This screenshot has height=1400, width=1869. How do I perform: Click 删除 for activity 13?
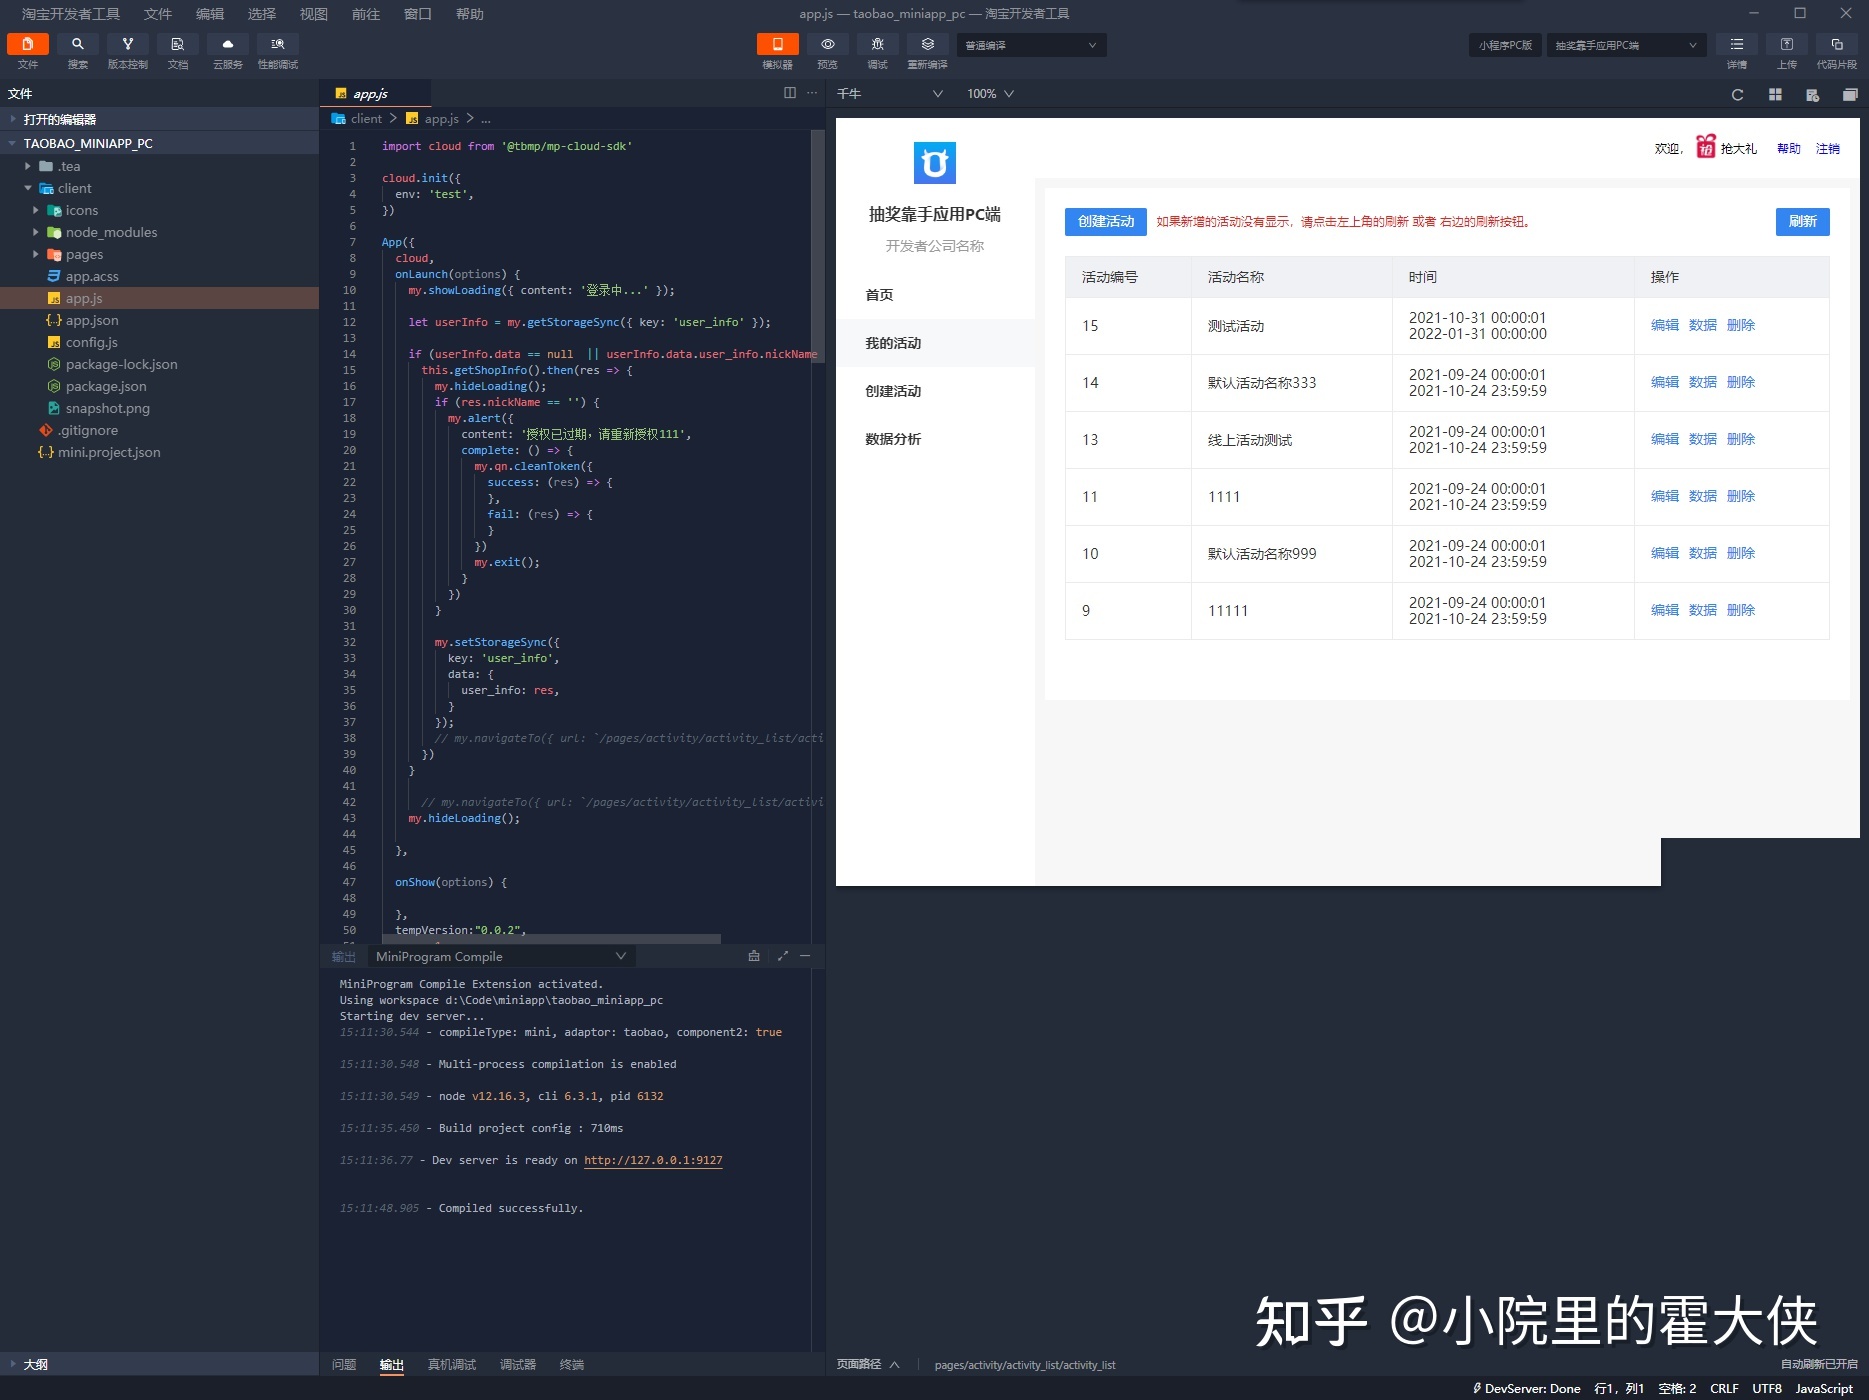[x=1740, y=439]
